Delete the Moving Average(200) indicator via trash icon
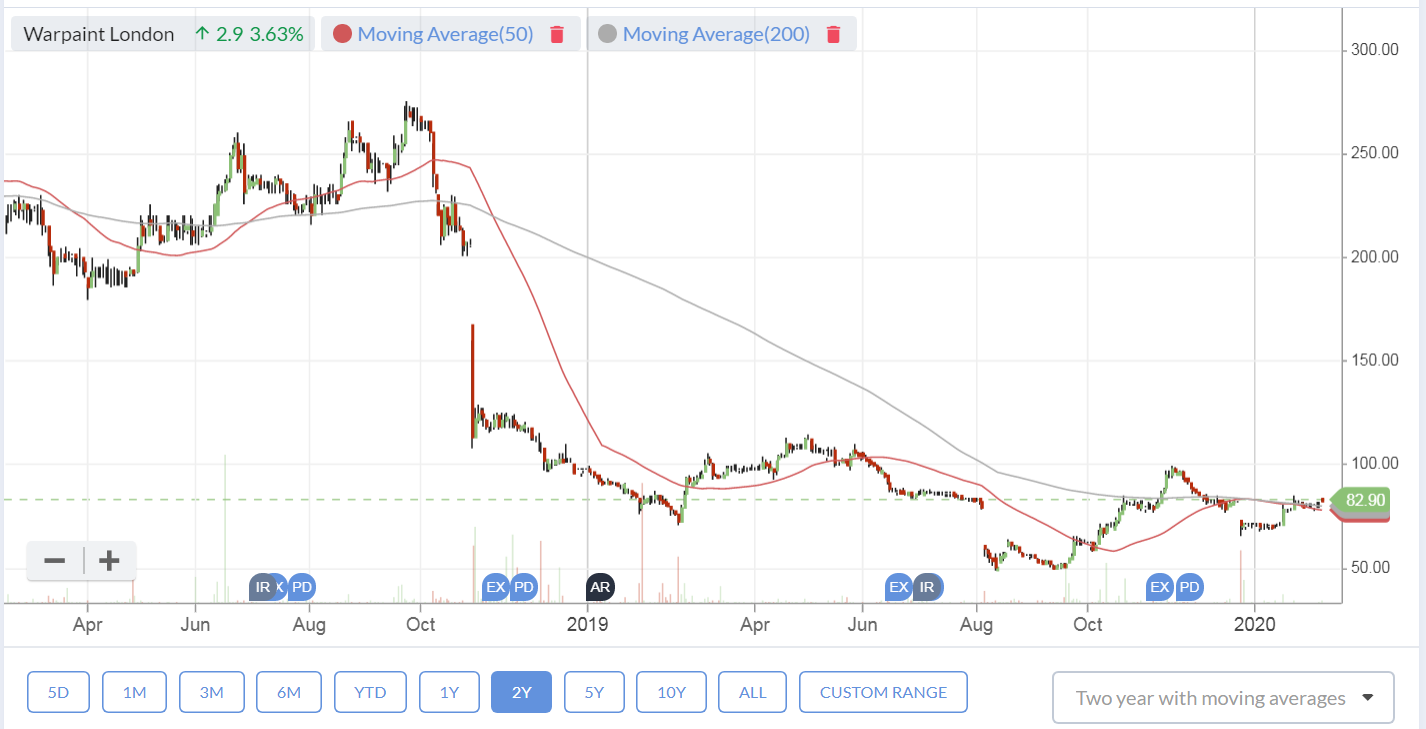 click(x=832, y=35)
